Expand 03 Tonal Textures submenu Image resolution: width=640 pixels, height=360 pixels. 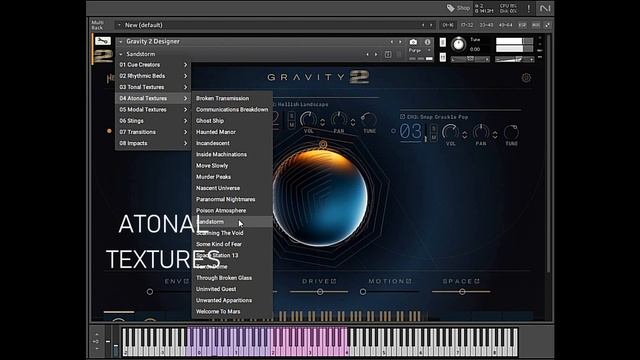[153, 87]
